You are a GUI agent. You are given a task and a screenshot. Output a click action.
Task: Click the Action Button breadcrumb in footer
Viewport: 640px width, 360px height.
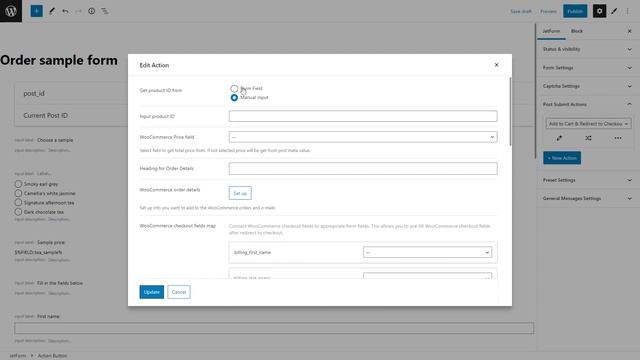point(52,356)
